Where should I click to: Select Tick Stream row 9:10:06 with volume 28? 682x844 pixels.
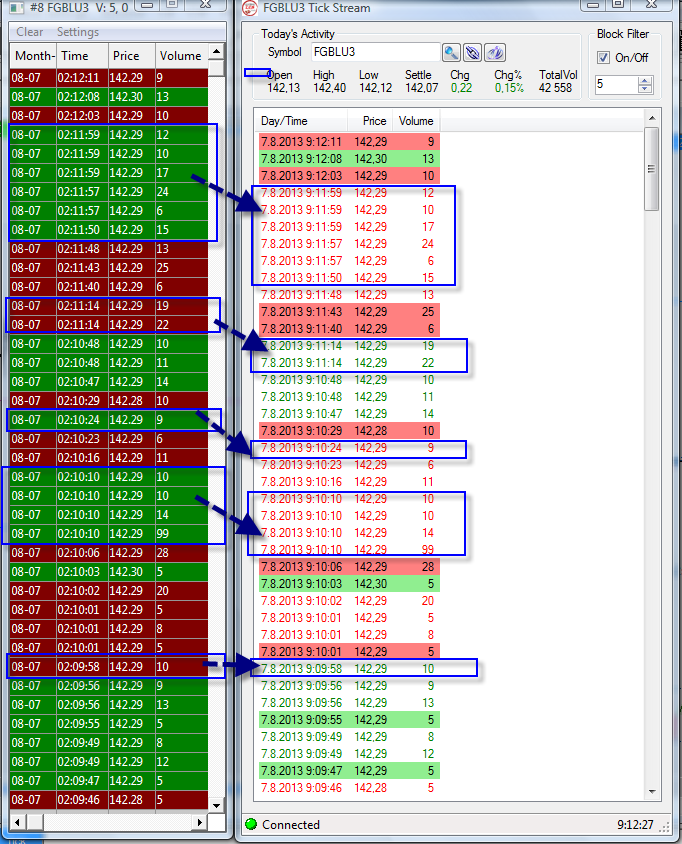click(x=349, y=567)
